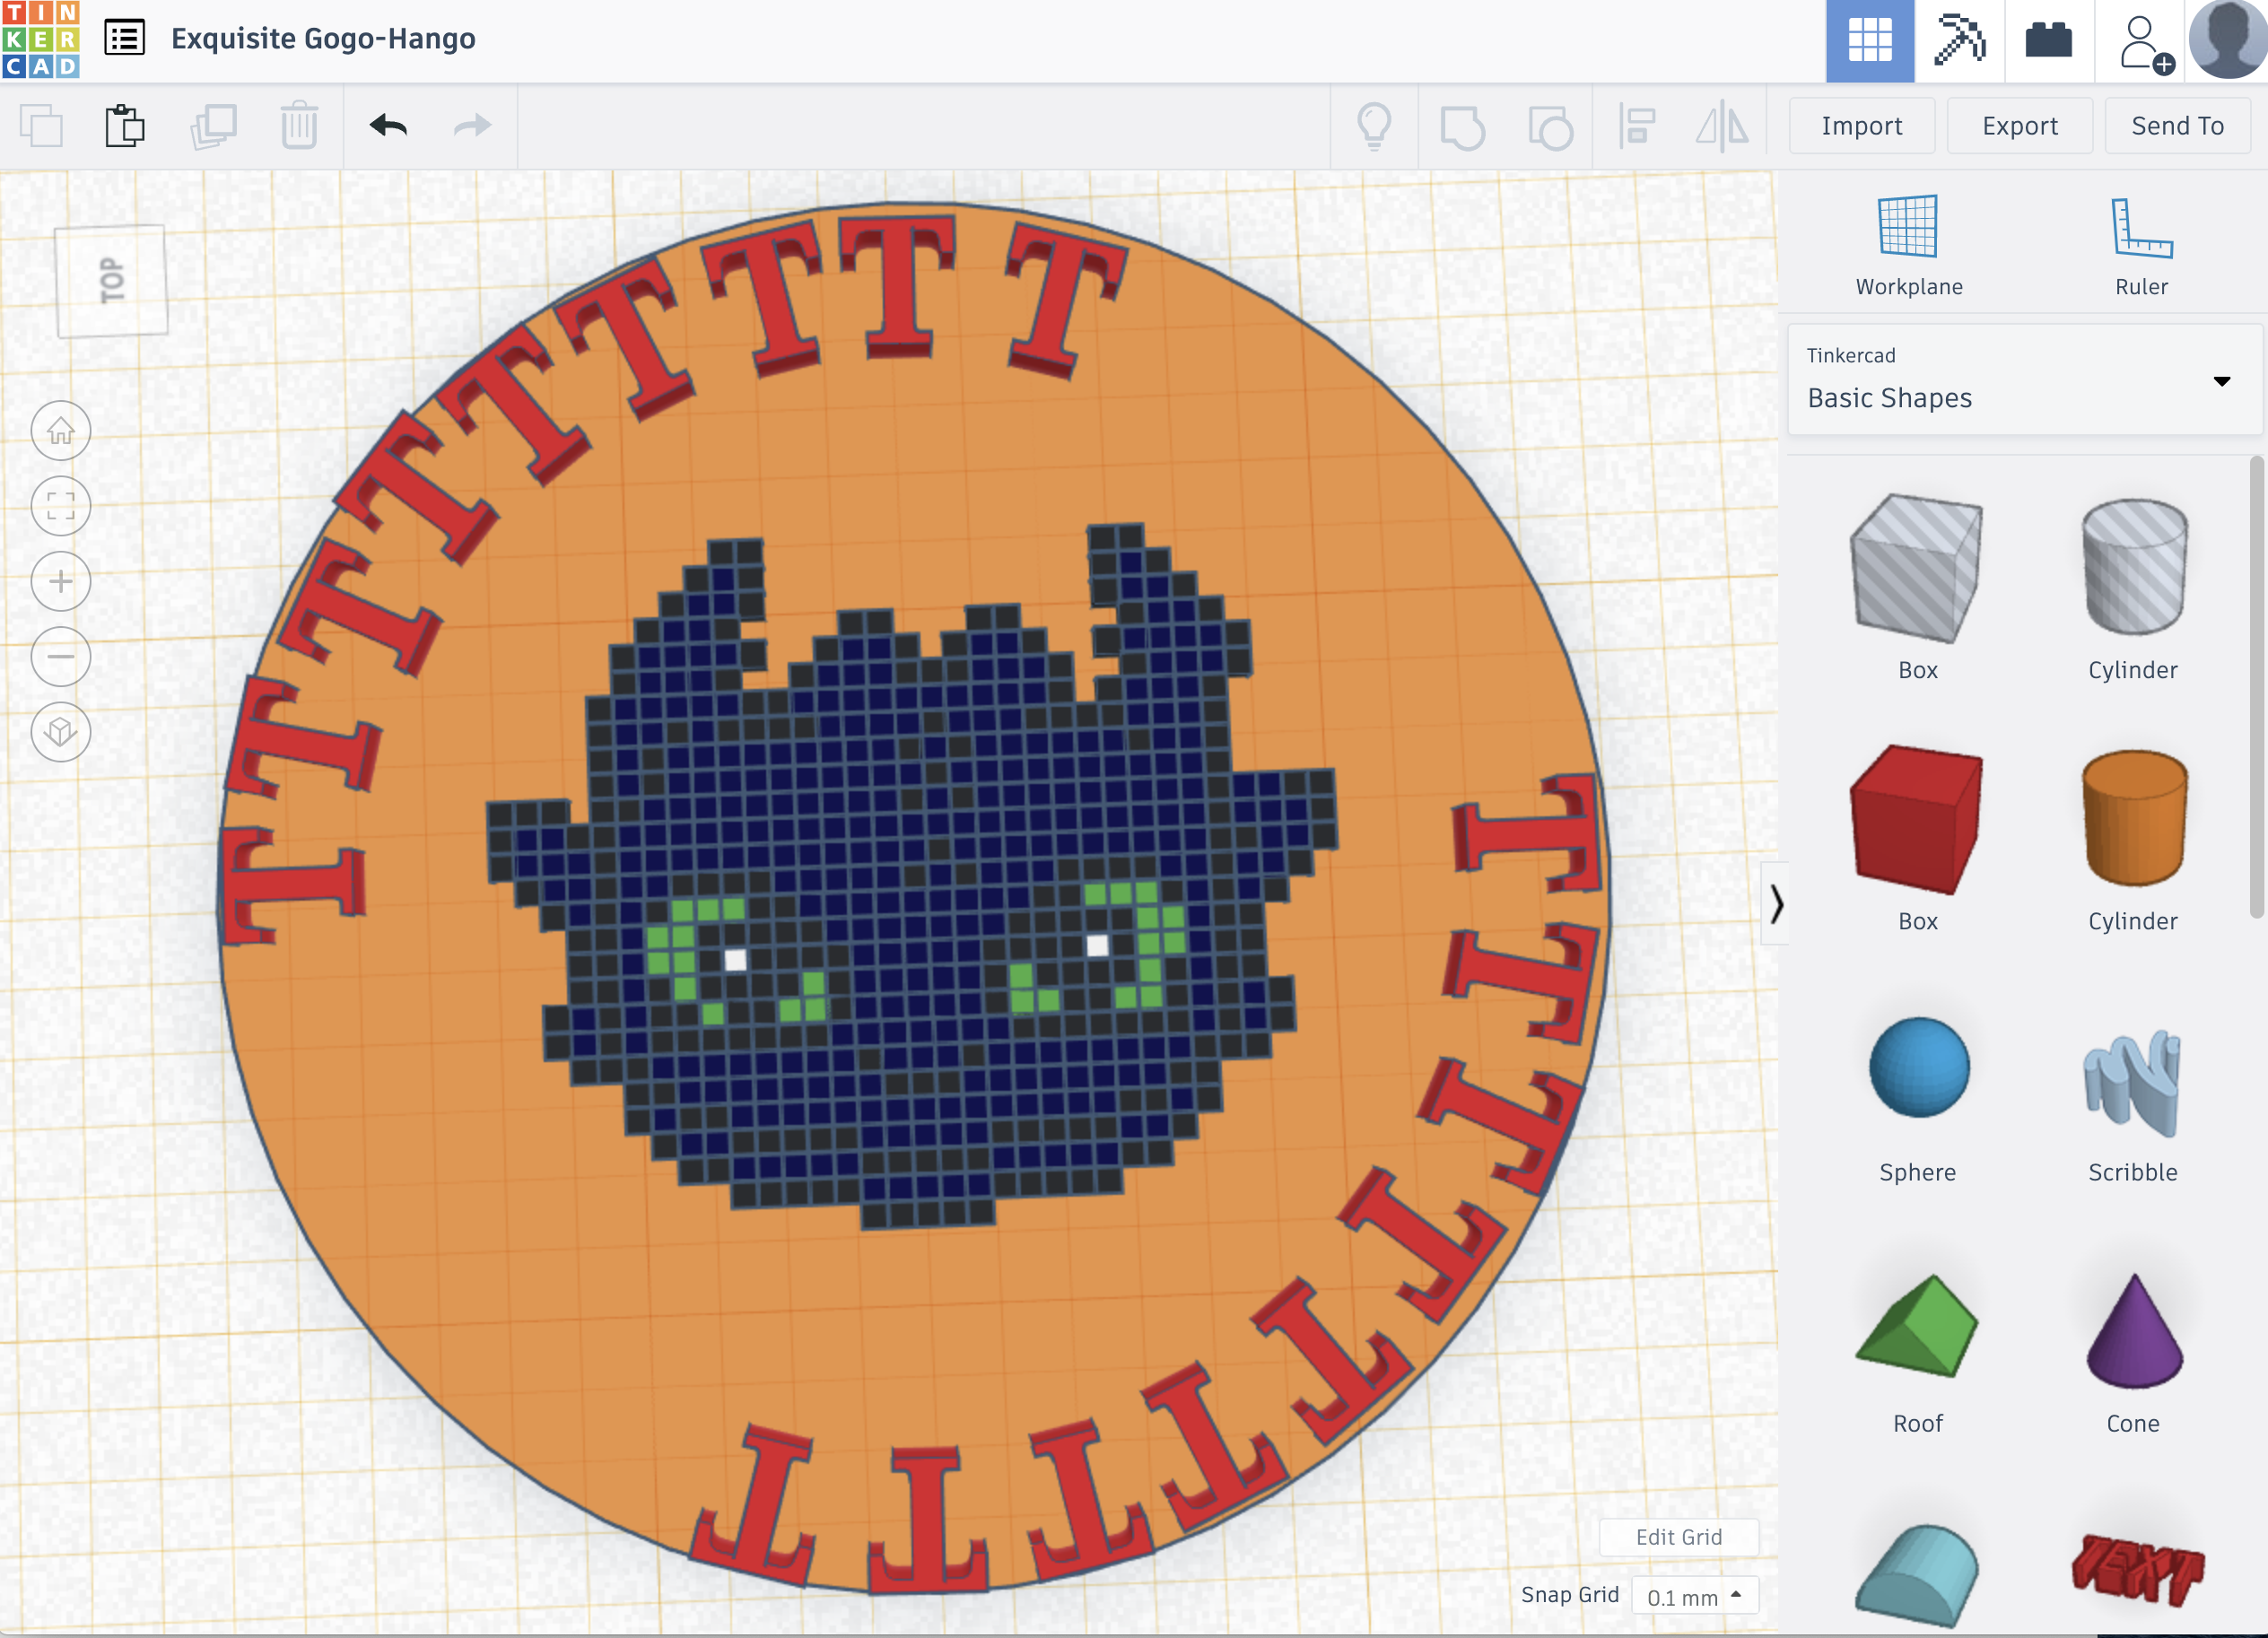Collapse the shapes panel arrow
The width and height of the screenshot is (2268, 1638).
1775,903
